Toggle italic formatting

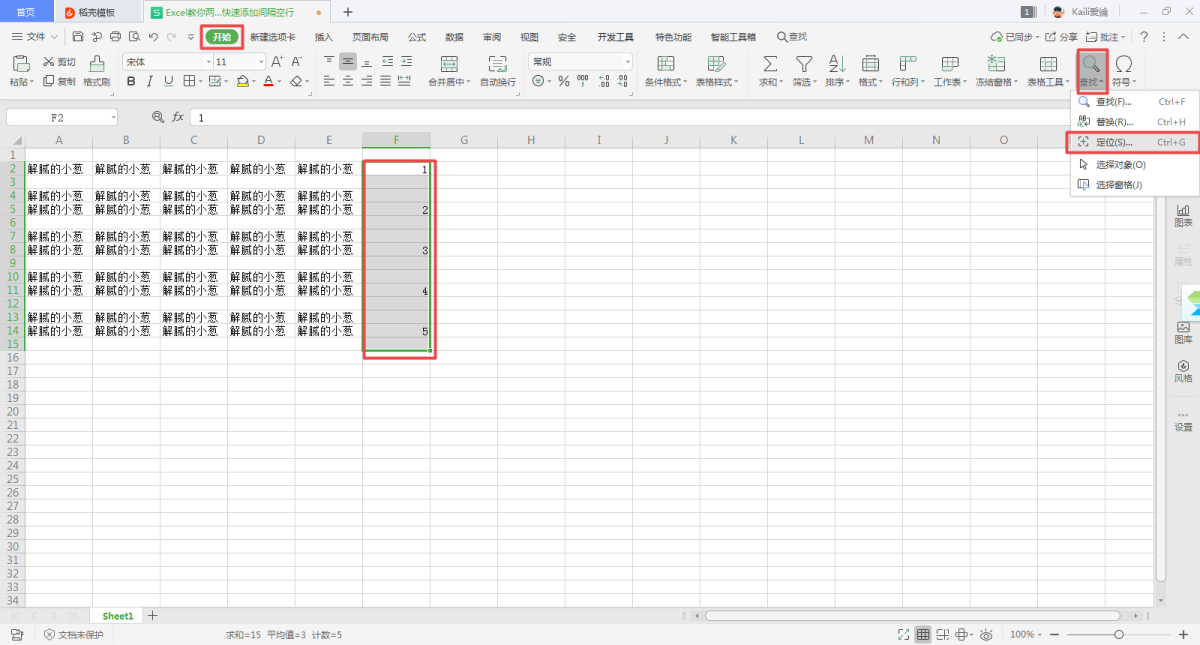click(150, 81)
